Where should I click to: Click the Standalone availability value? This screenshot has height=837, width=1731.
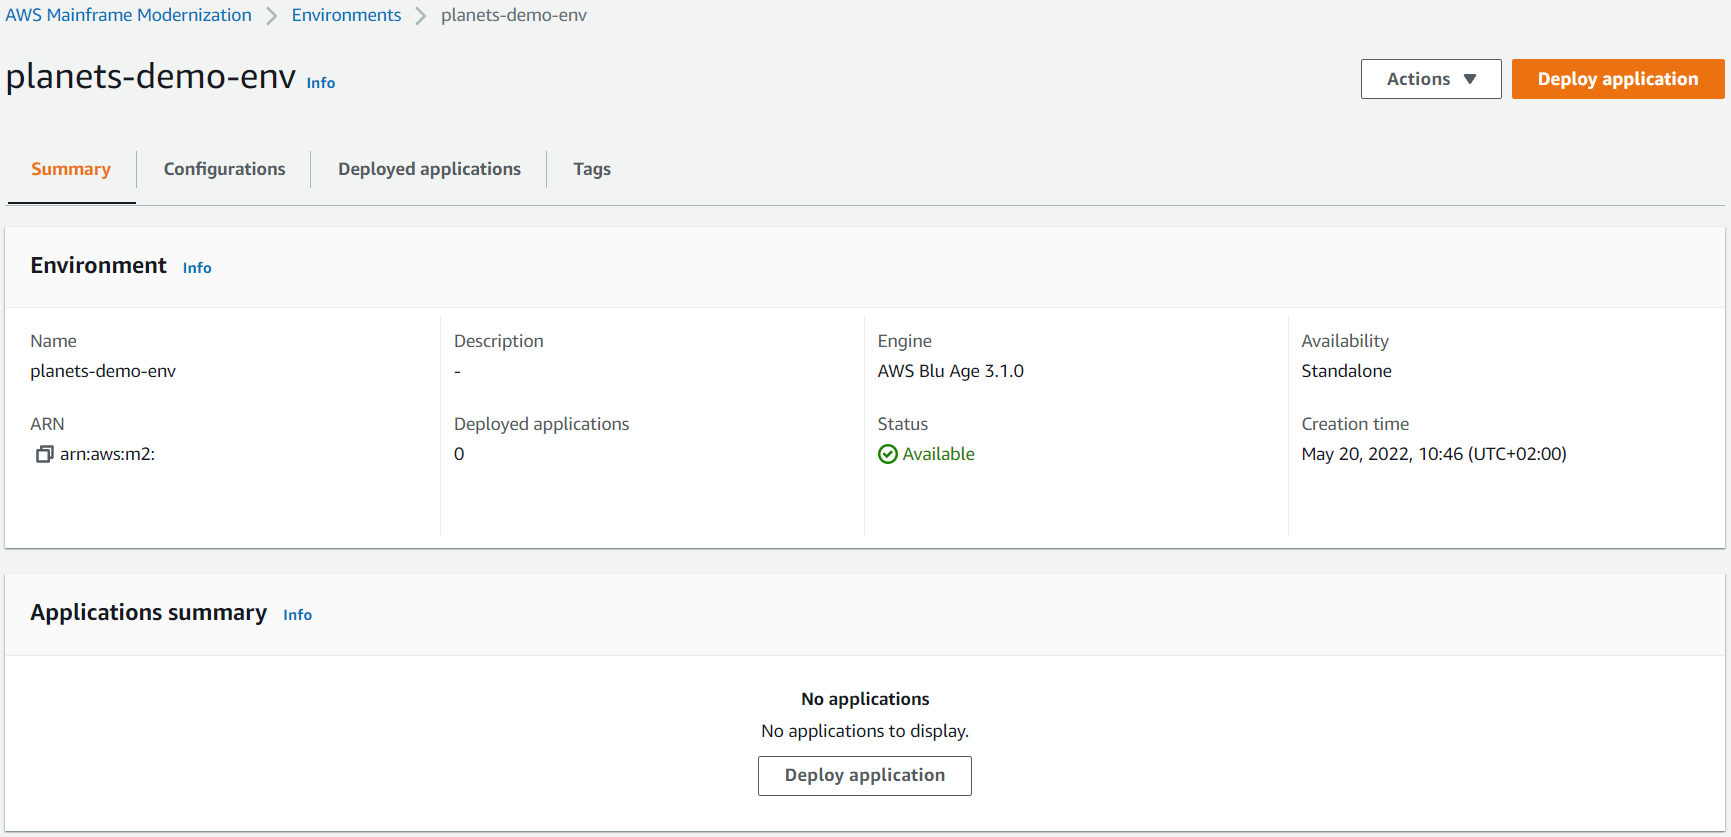click(1346, 371)
